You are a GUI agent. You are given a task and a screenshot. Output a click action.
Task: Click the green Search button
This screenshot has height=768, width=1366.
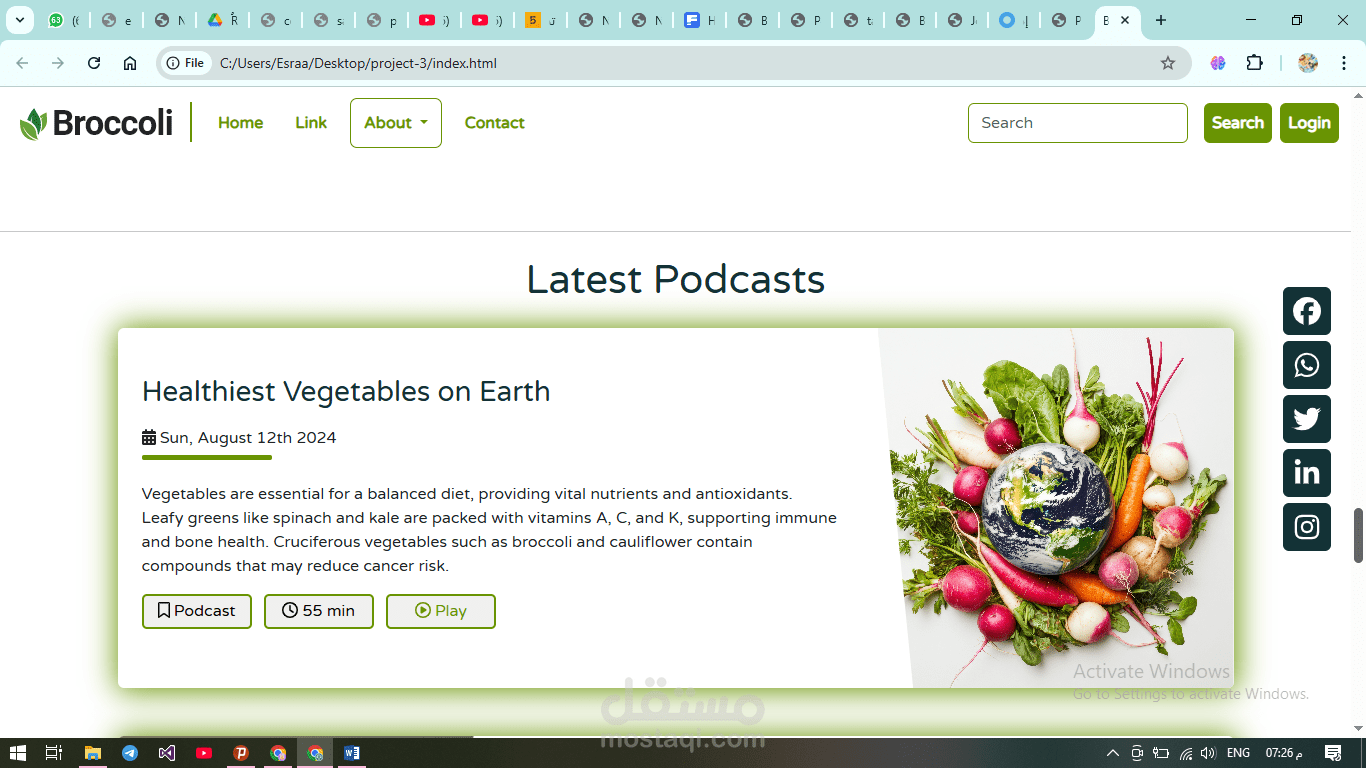tap(1238, 123)
